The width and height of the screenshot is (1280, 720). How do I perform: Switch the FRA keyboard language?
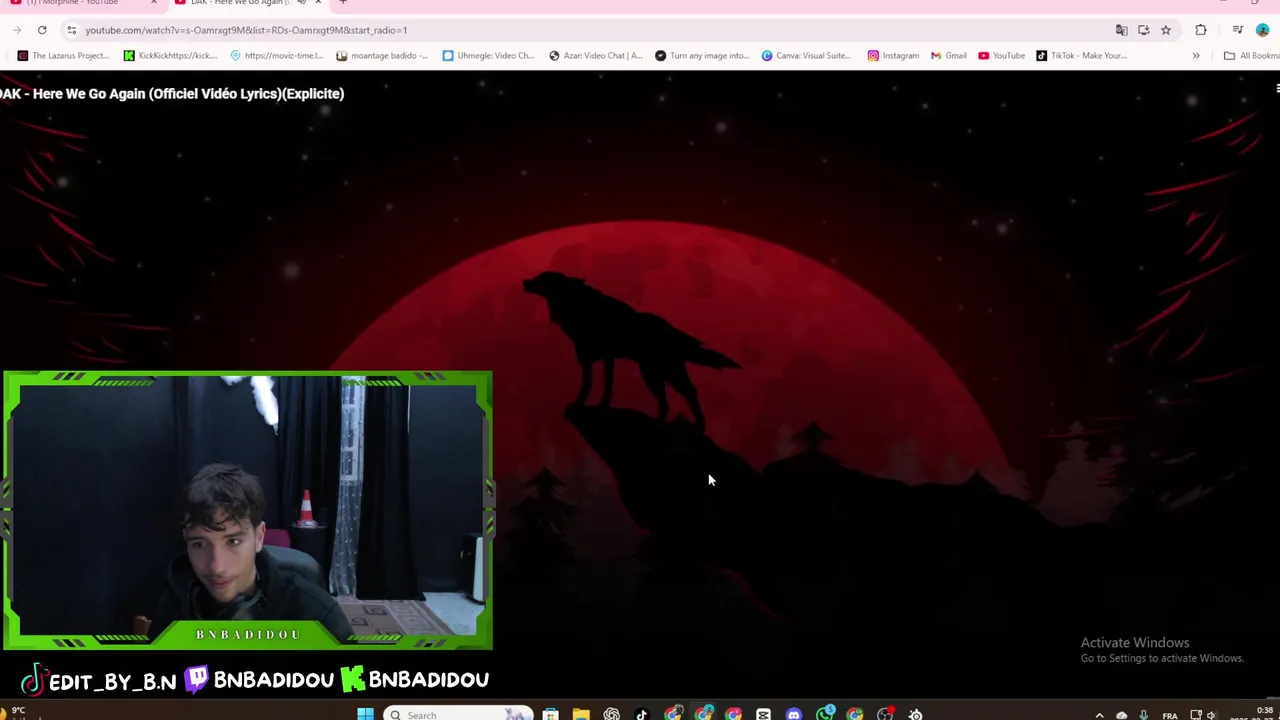pyautogui.click(x=1169, y=715)
